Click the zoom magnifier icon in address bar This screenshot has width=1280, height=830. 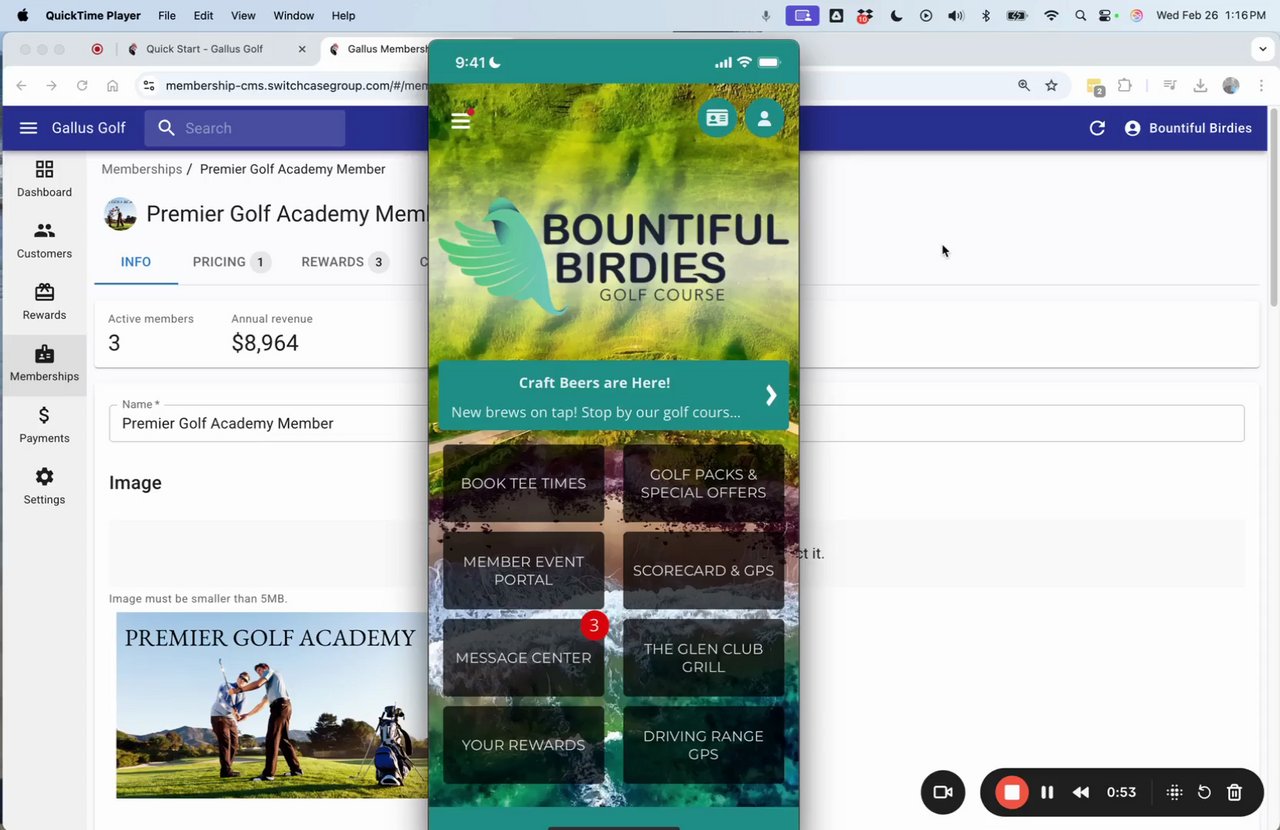[1024, 86]
